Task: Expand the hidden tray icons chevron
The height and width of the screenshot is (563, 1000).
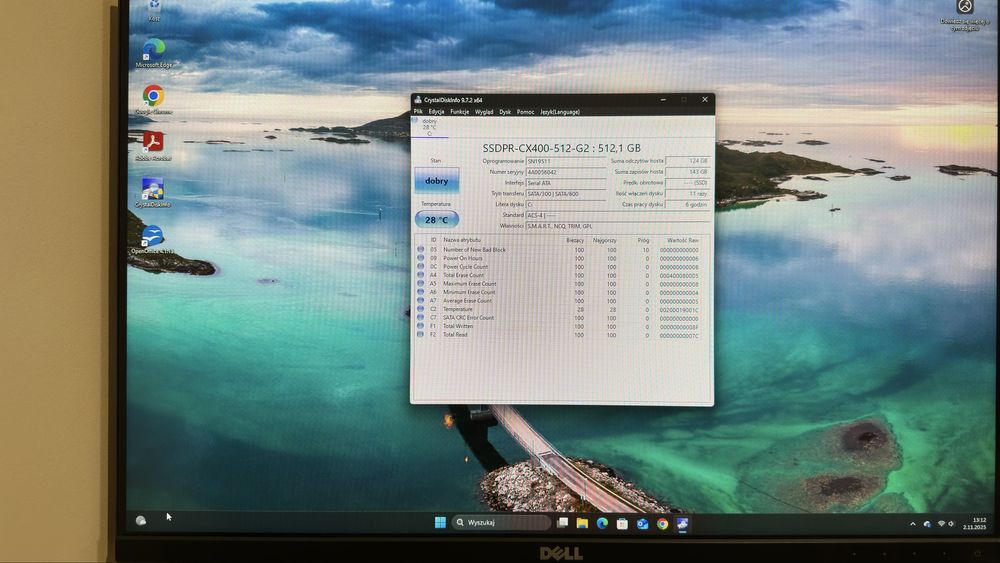Action: (913, 523)
